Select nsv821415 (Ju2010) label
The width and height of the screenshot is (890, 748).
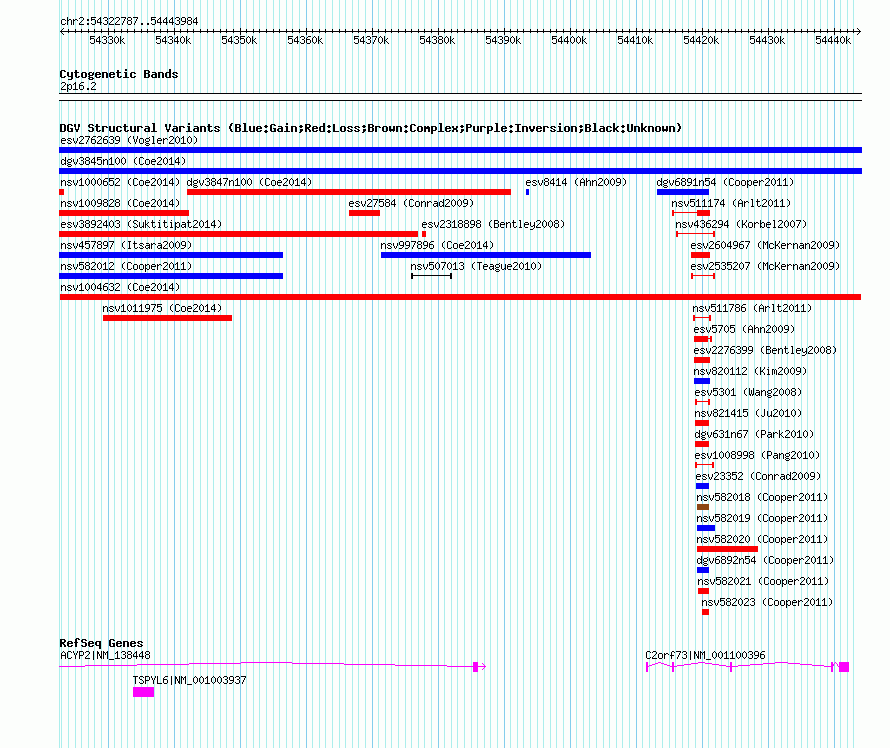[748, 413]
